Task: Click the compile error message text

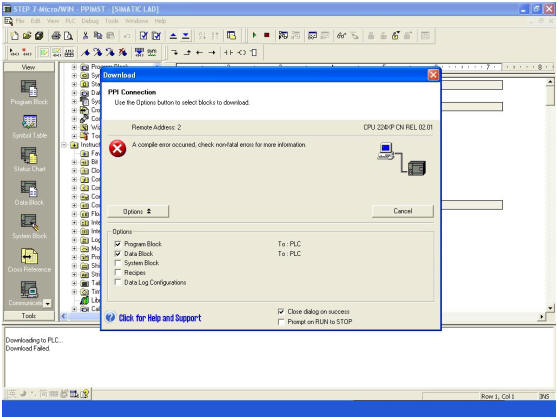Action: (218, 145)
